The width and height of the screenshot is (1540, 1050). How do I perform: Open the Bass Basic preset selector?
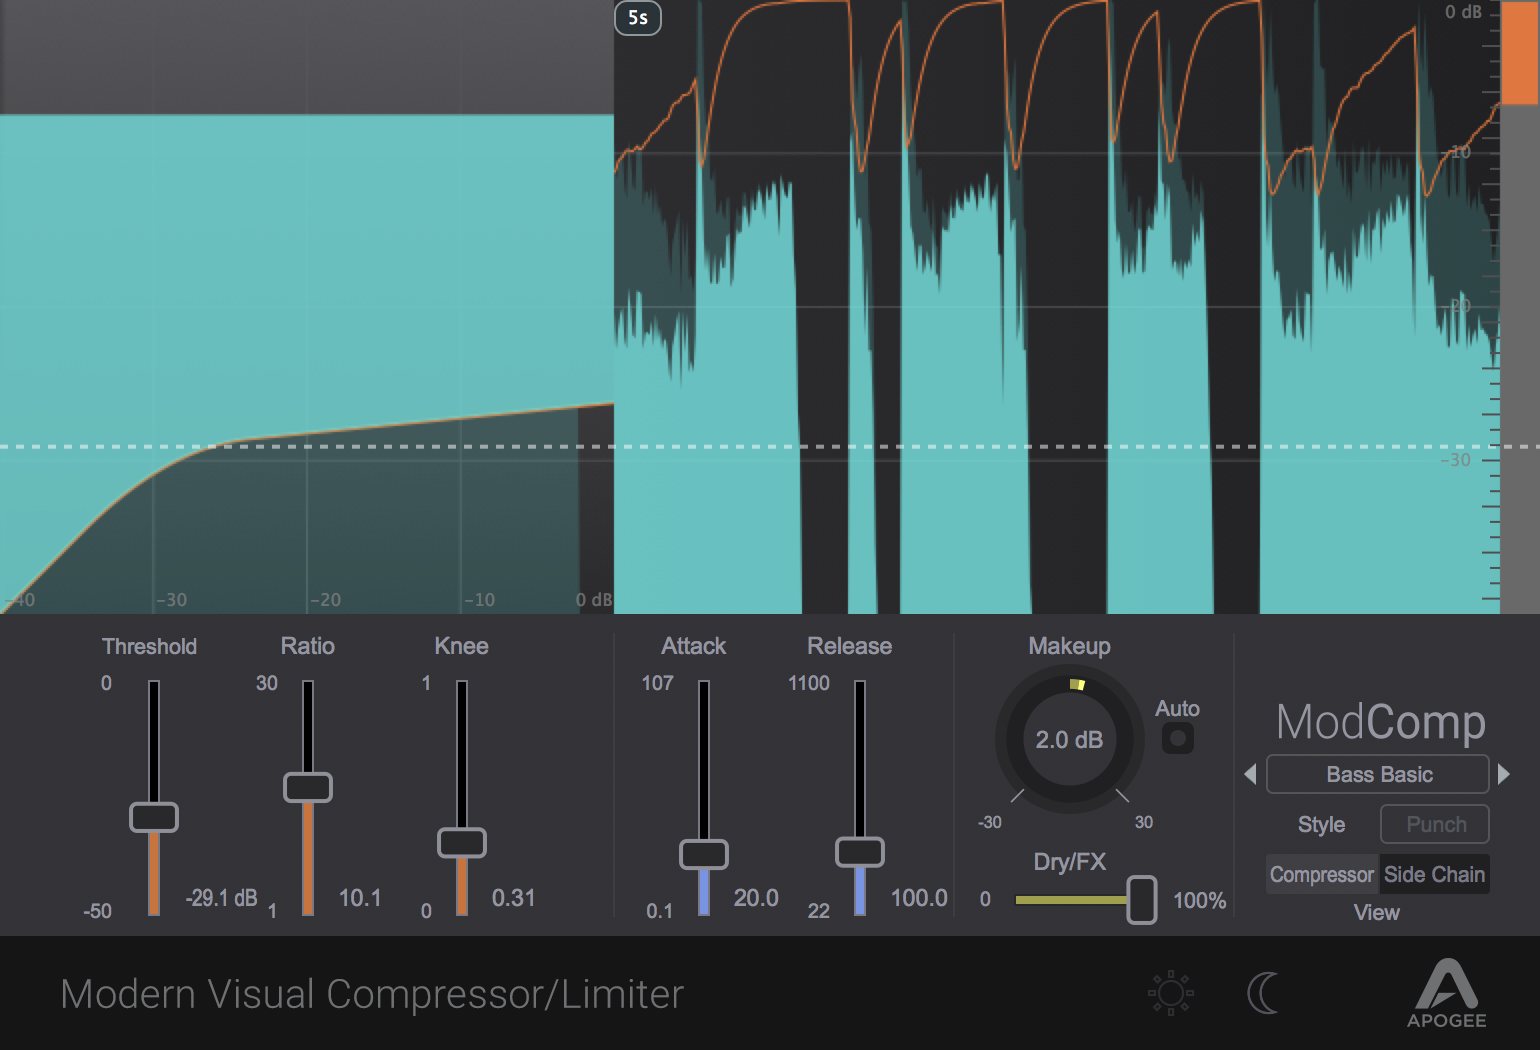tap(1377, 774)
